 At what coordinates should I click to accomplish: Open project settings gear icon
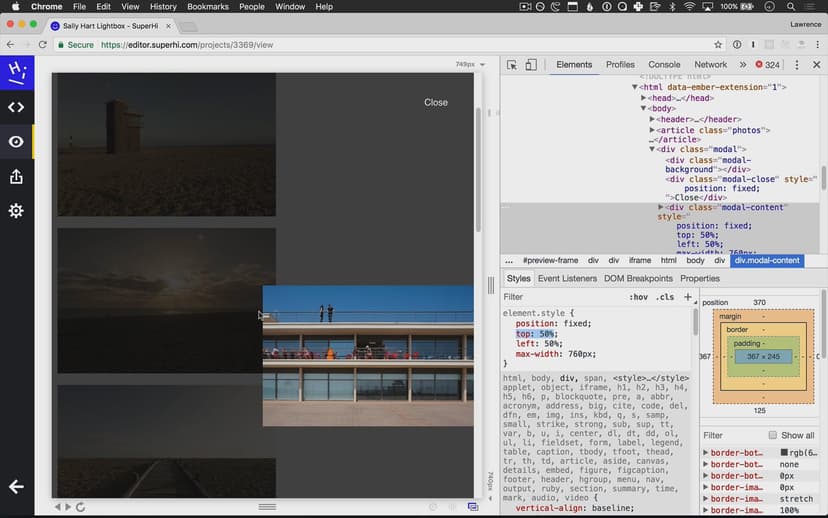16,211
